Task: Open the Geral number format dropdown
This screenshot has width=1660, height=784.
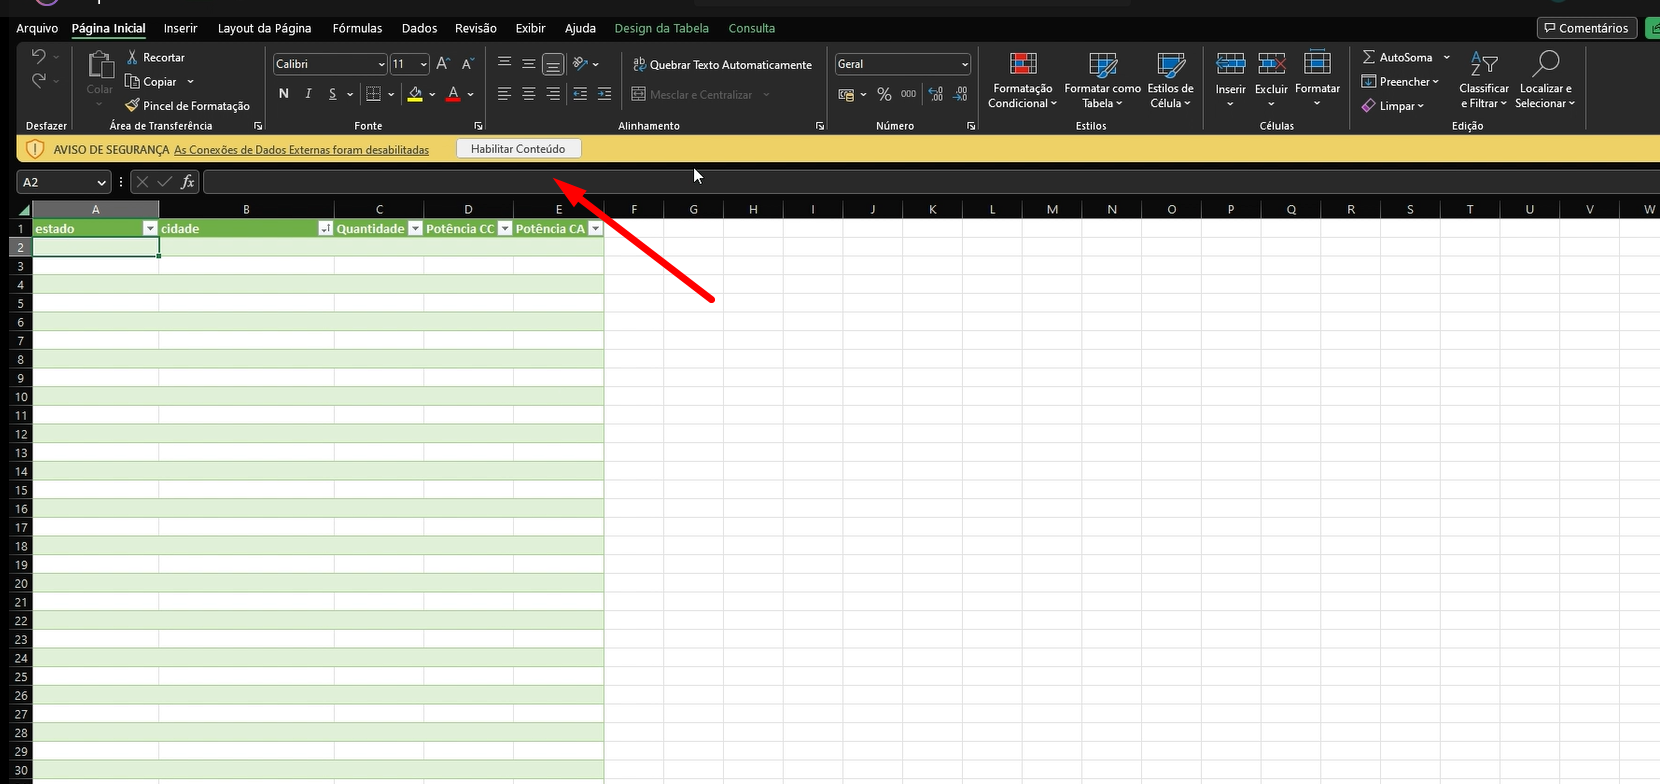Action: (964, 64)
